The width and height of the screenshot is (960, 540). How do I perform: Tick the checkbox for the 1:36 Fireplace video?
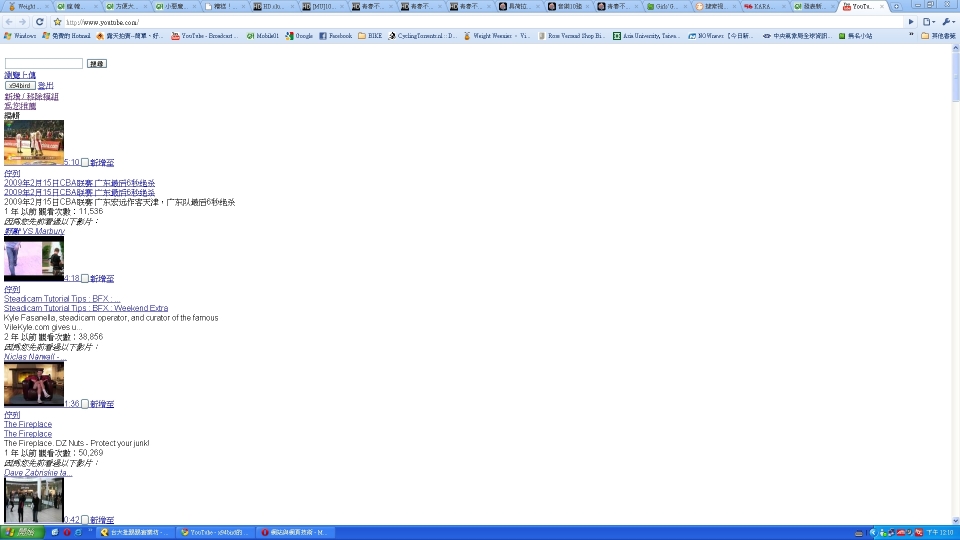(x=85, y=404)
